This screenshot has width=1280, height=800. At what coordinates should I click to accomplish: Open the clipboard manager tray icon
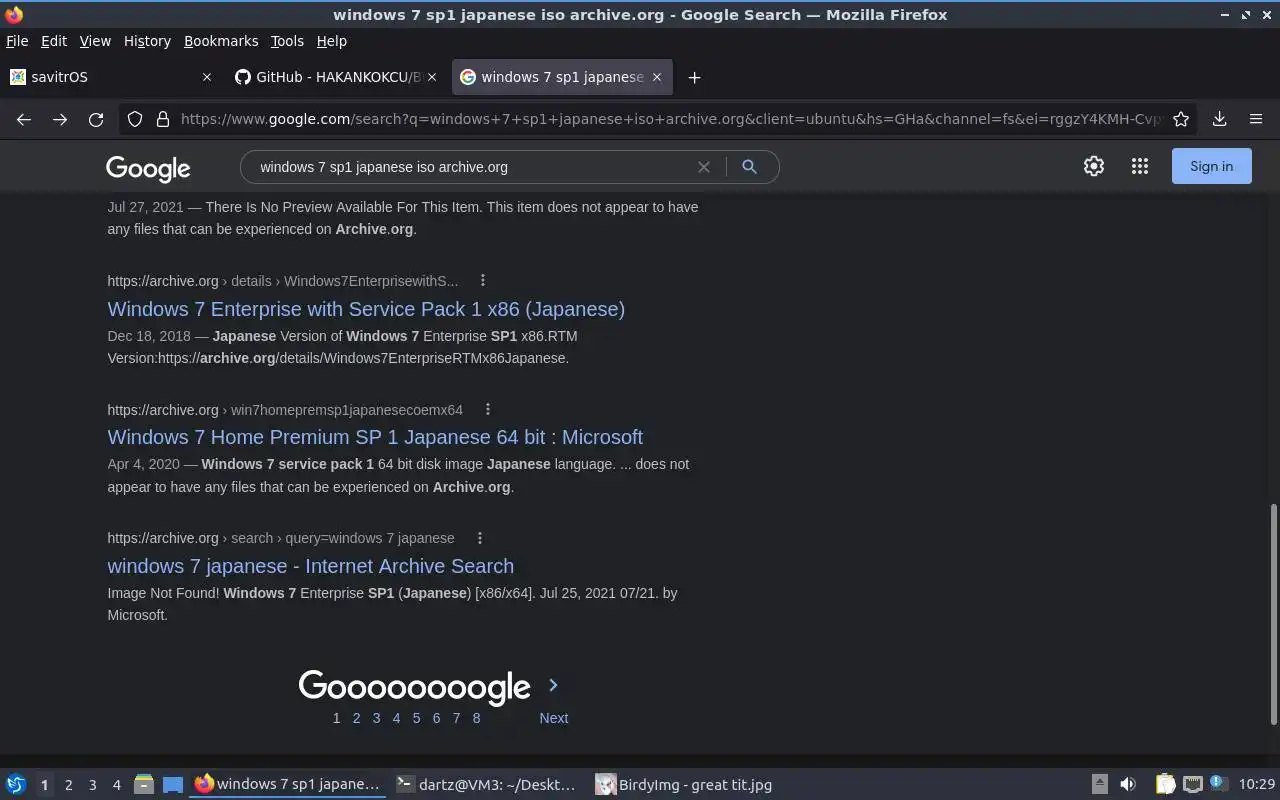[x=1165, y=785]
